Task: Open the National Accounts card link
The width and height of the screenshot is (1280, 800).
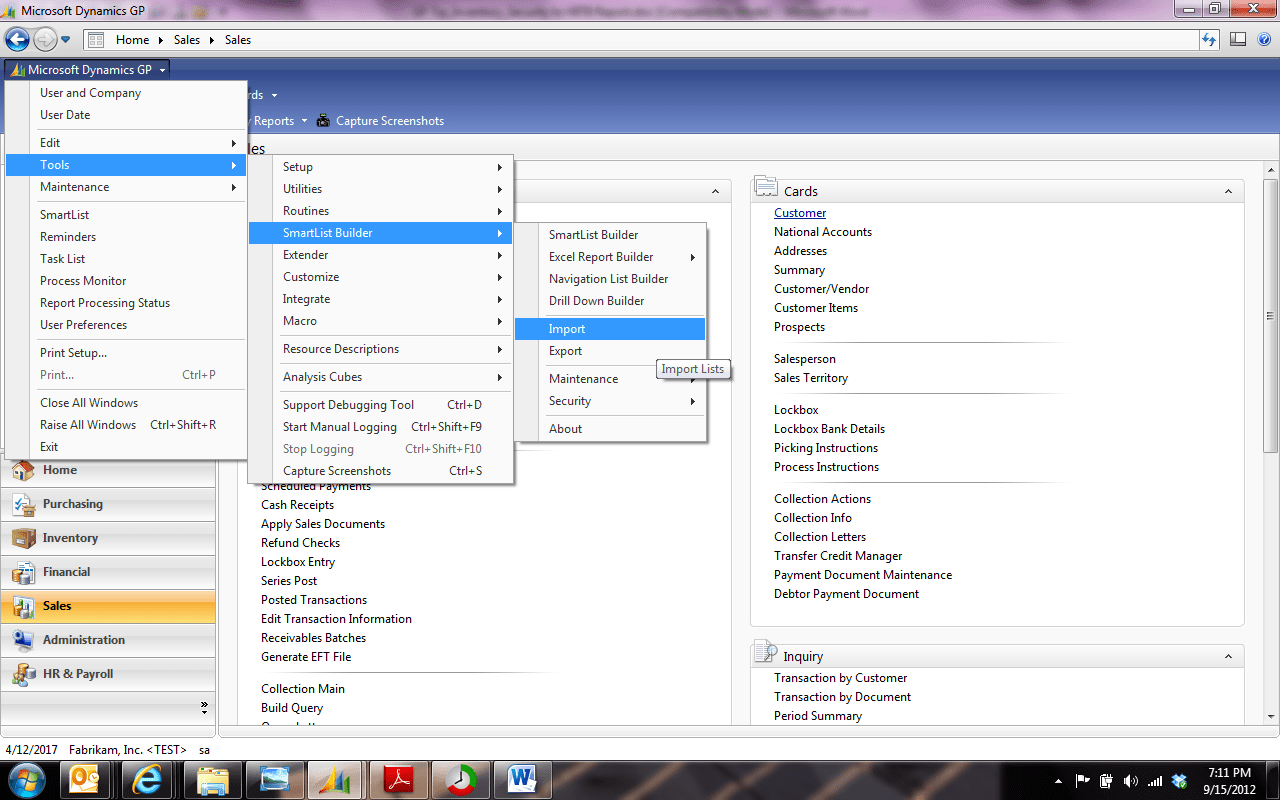Action: [x=823, y=232]
